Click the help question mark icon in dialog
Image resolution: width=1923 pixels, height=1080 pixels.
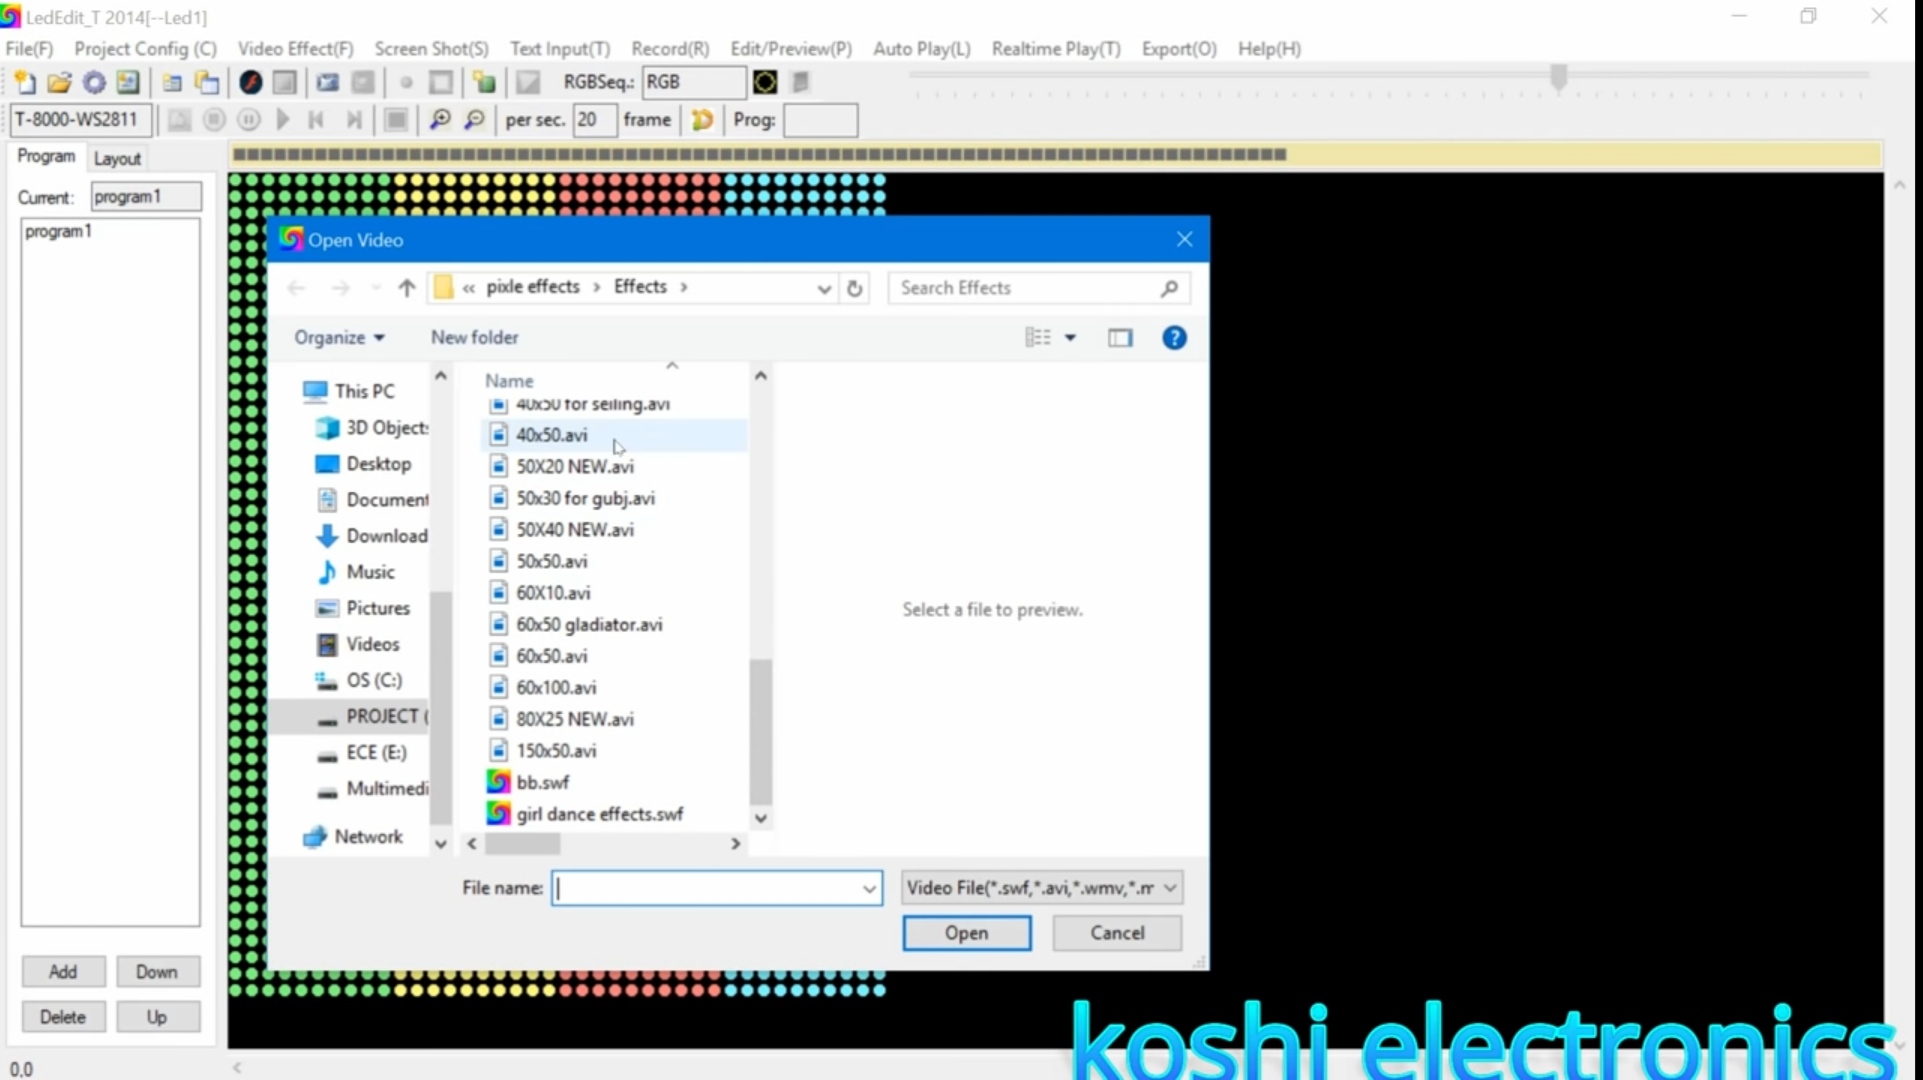[x=1174, y=338]
